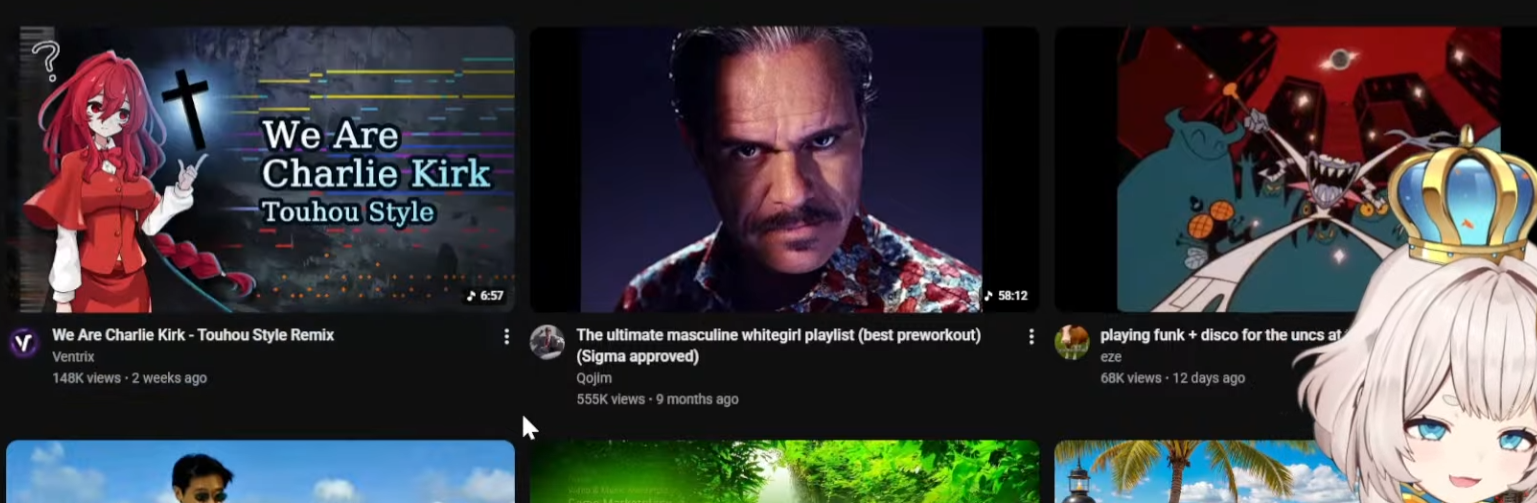Viewport: 1537px width, 503px height.
Task: Open the mustached man playlist thumbnail
Action: [x=784, y=169]
